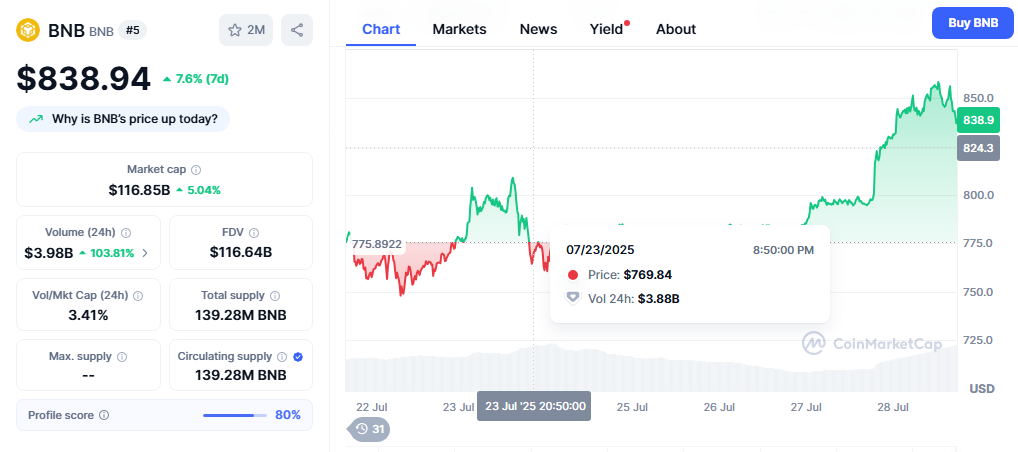The height and width of the screenshot is (452, 1018).
Task: Click the share icon button
Action: [x=297, y=30]
